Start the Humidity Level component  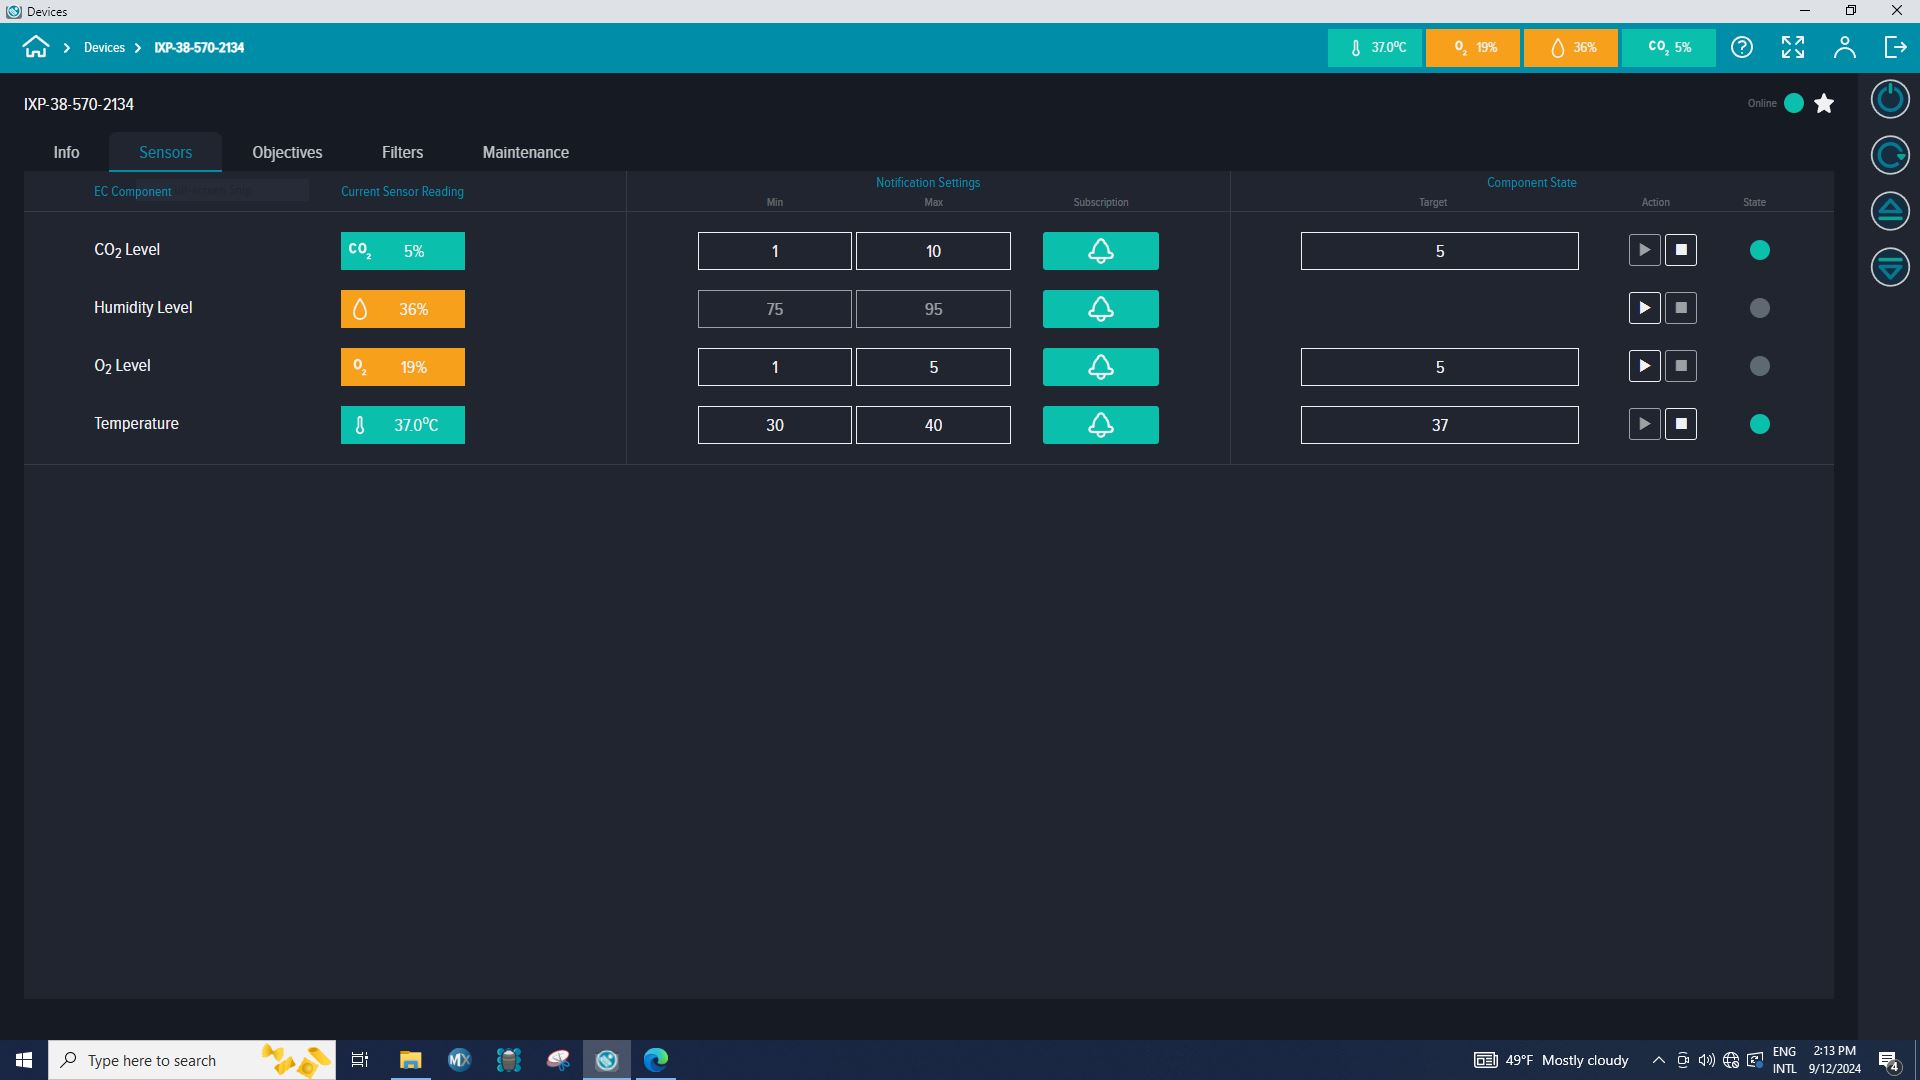pos(1644,308)
